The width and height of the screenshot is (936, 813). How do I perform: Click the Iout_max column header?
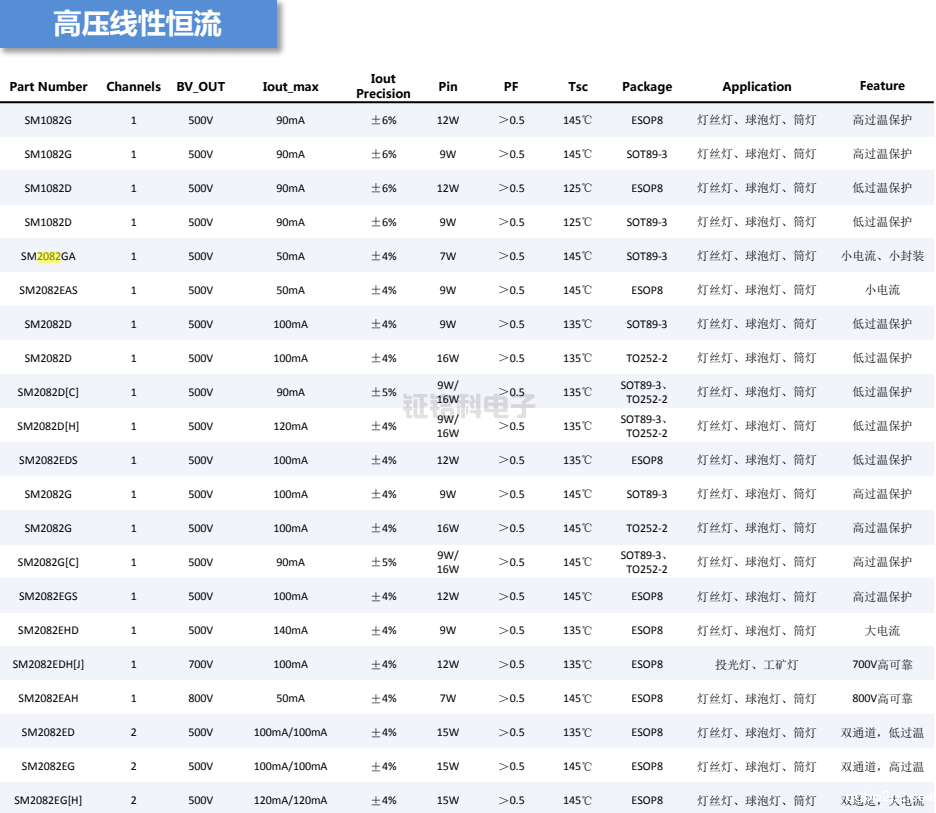290,87
